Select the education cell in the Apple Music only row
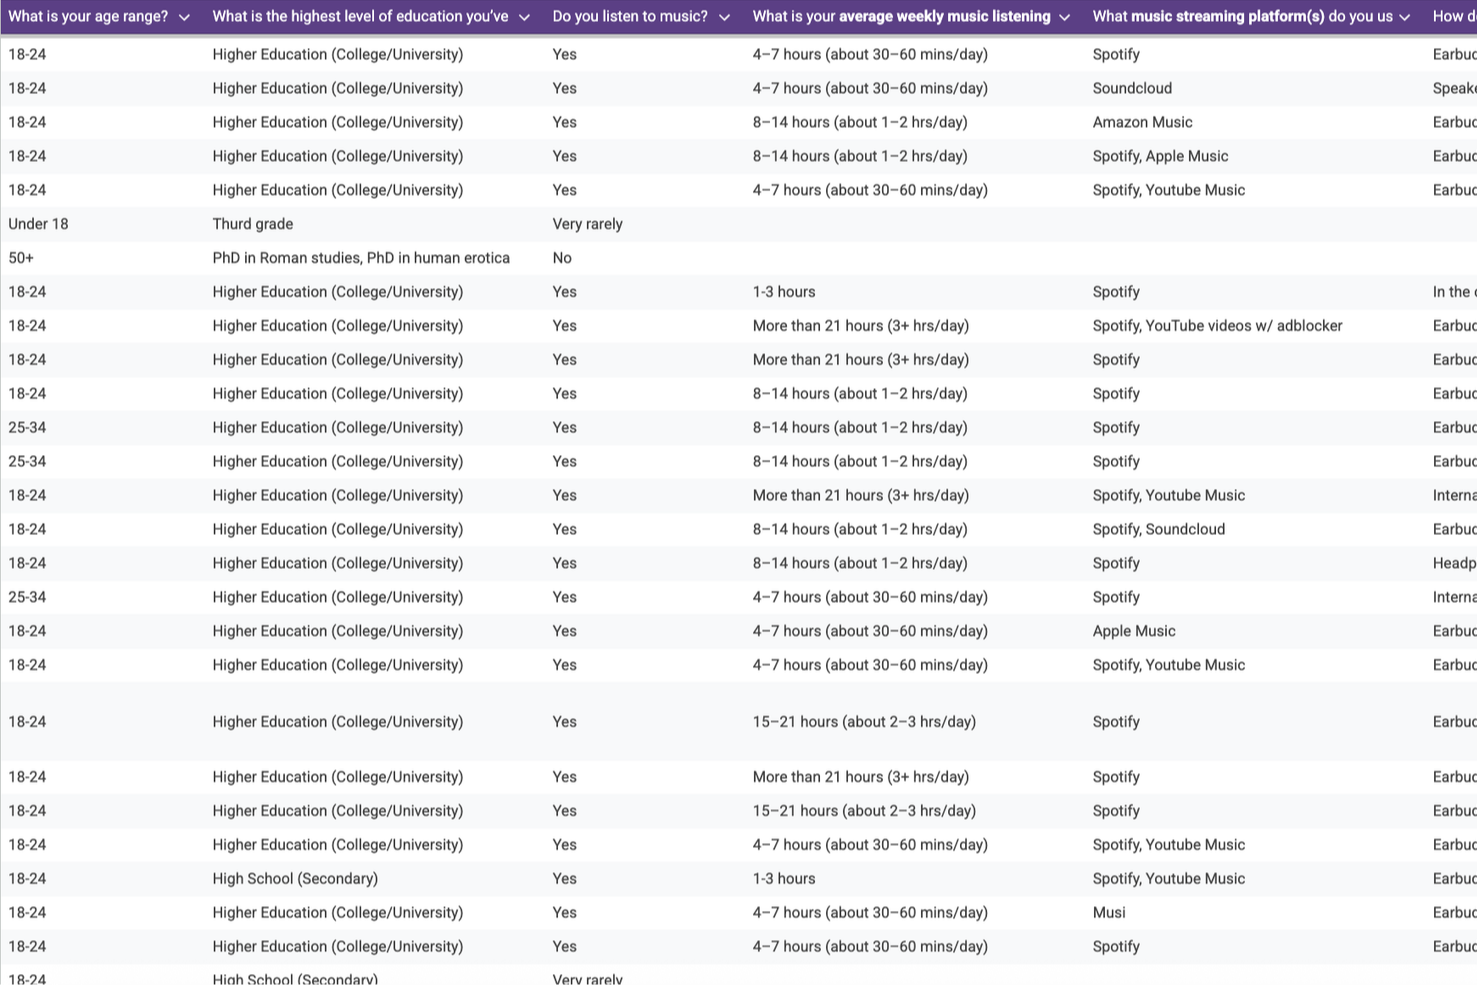The image size is (1477, 985). [338, 631]
